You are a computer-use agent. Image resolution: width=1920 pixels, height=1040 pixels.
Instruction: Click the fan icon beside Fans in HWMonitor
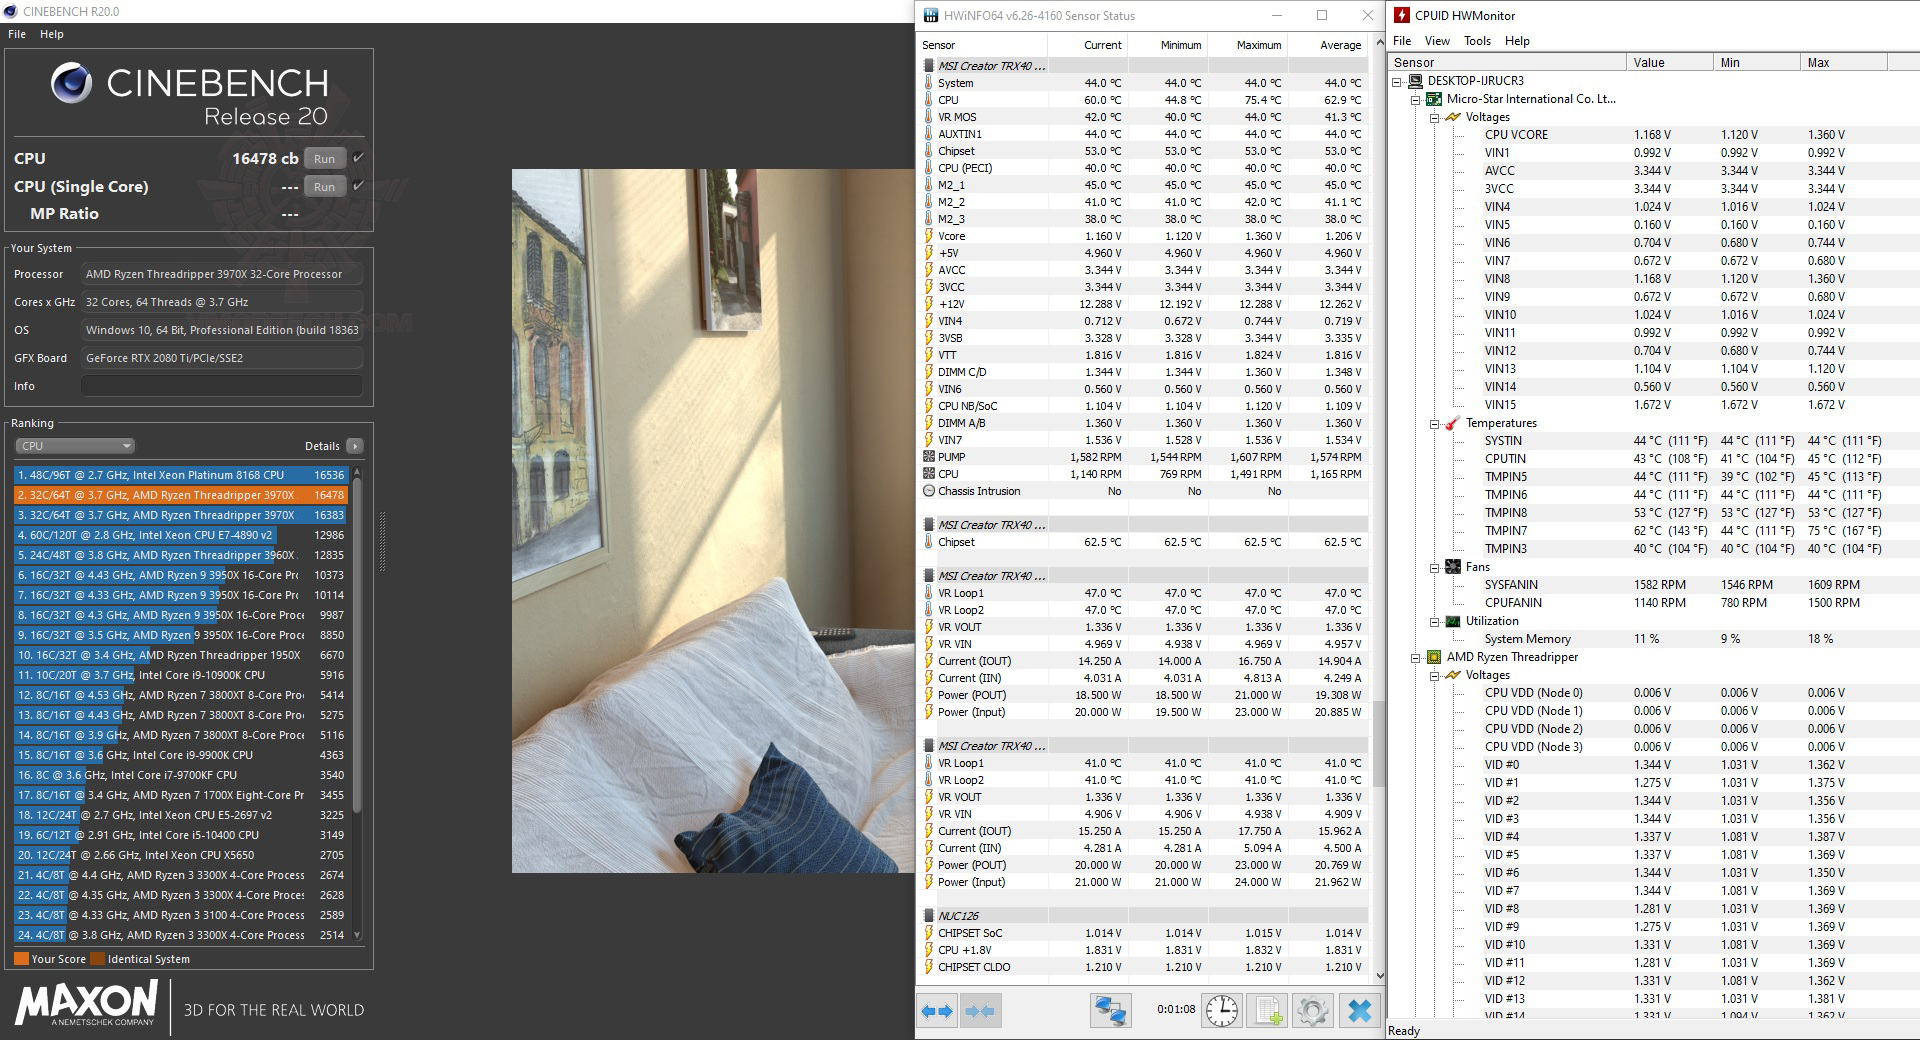(x=1453, y=567)
